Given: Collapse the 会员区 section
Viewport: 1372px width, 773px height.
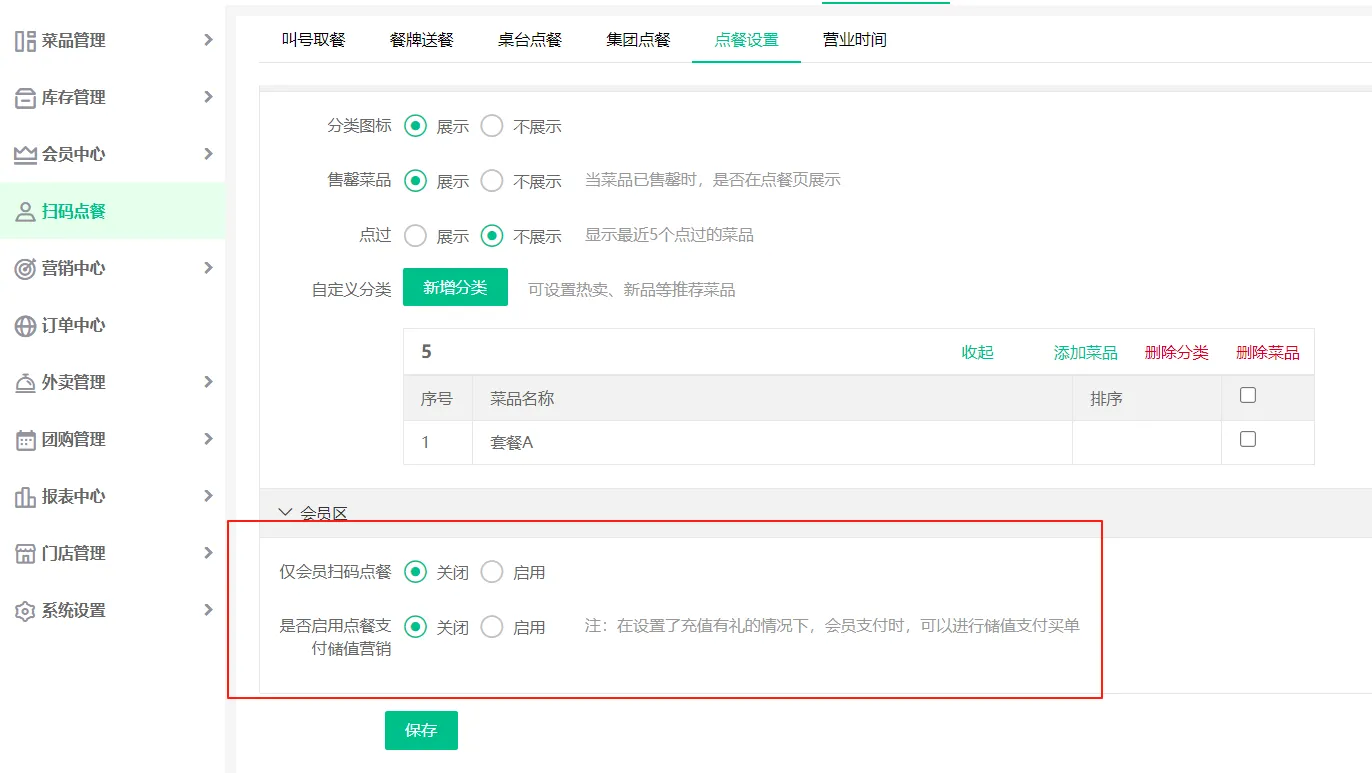Looking at the screenshot, I should pos(285,513).
